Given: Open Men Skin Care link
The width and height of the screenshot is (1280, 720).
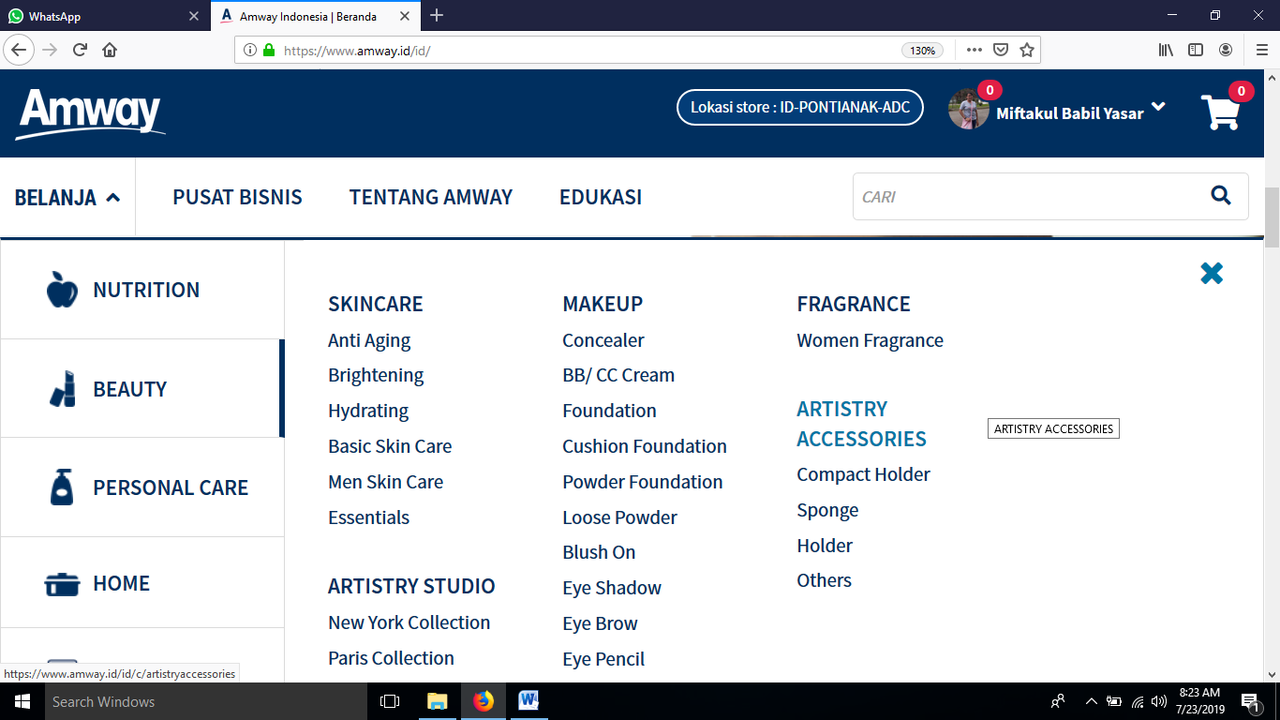Looking at the screenshot, I should (385, 481).
